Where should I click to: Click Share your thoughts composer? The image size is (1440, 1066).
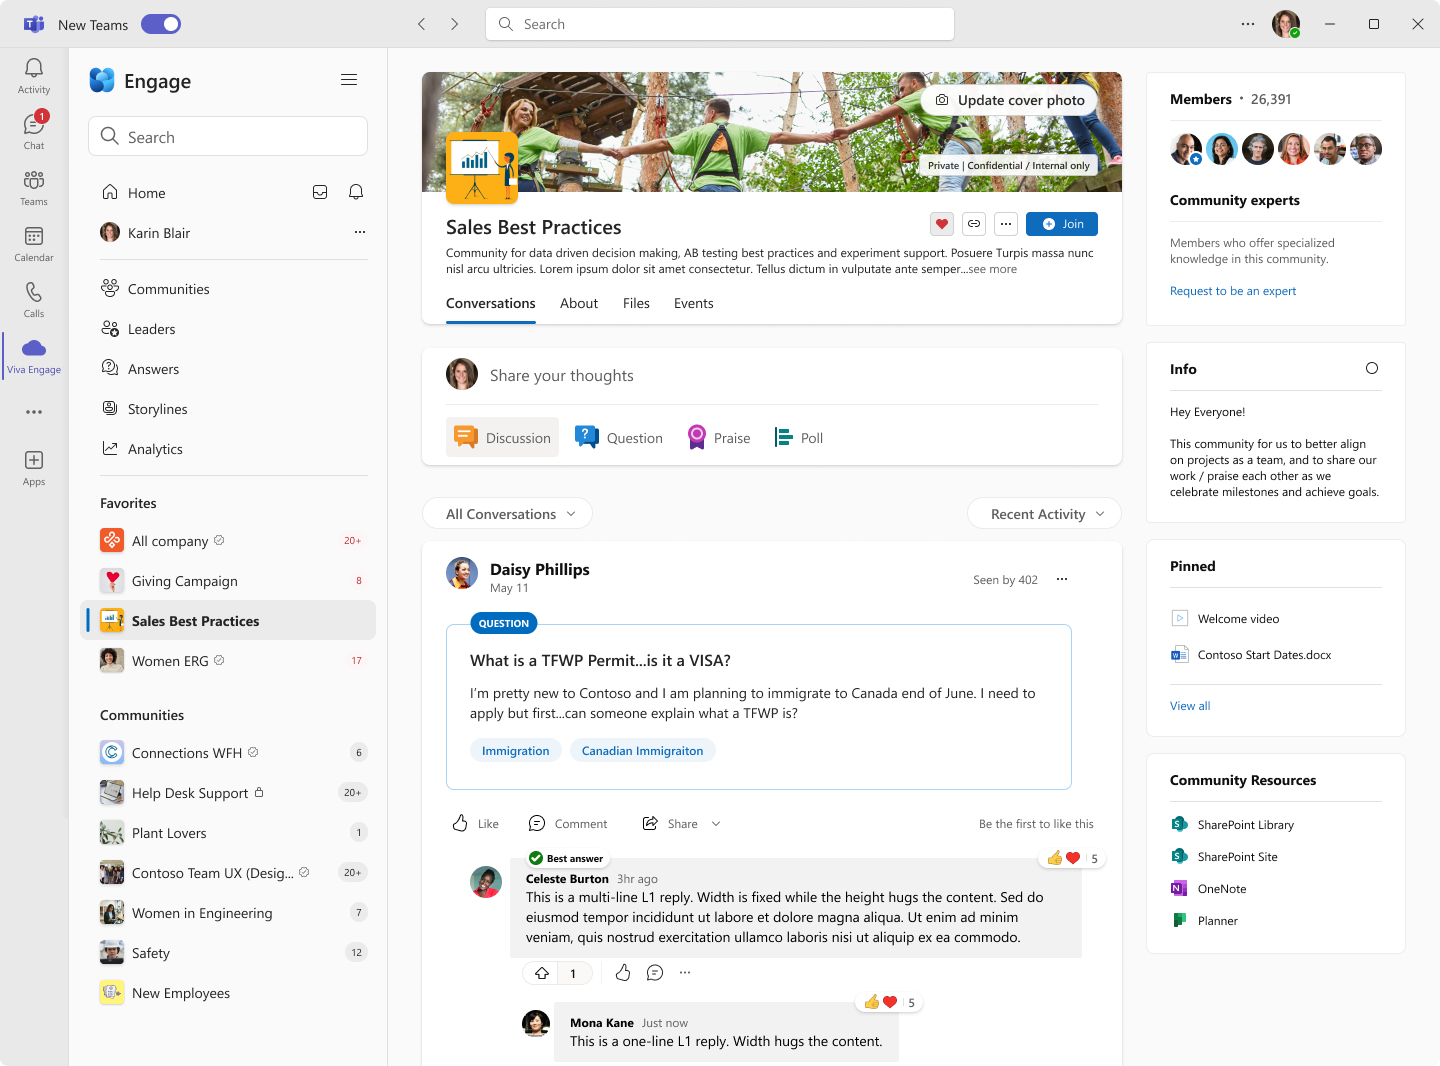772,375
